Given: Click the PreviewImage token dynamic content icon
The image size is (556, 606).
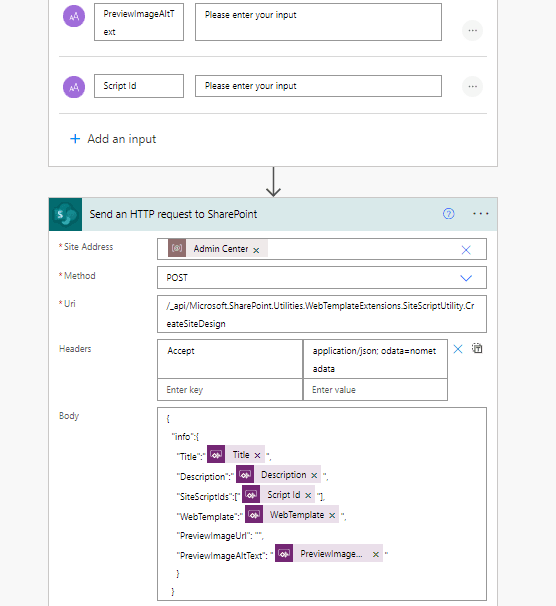Looking at the screenshot, I should pos(284,554).
